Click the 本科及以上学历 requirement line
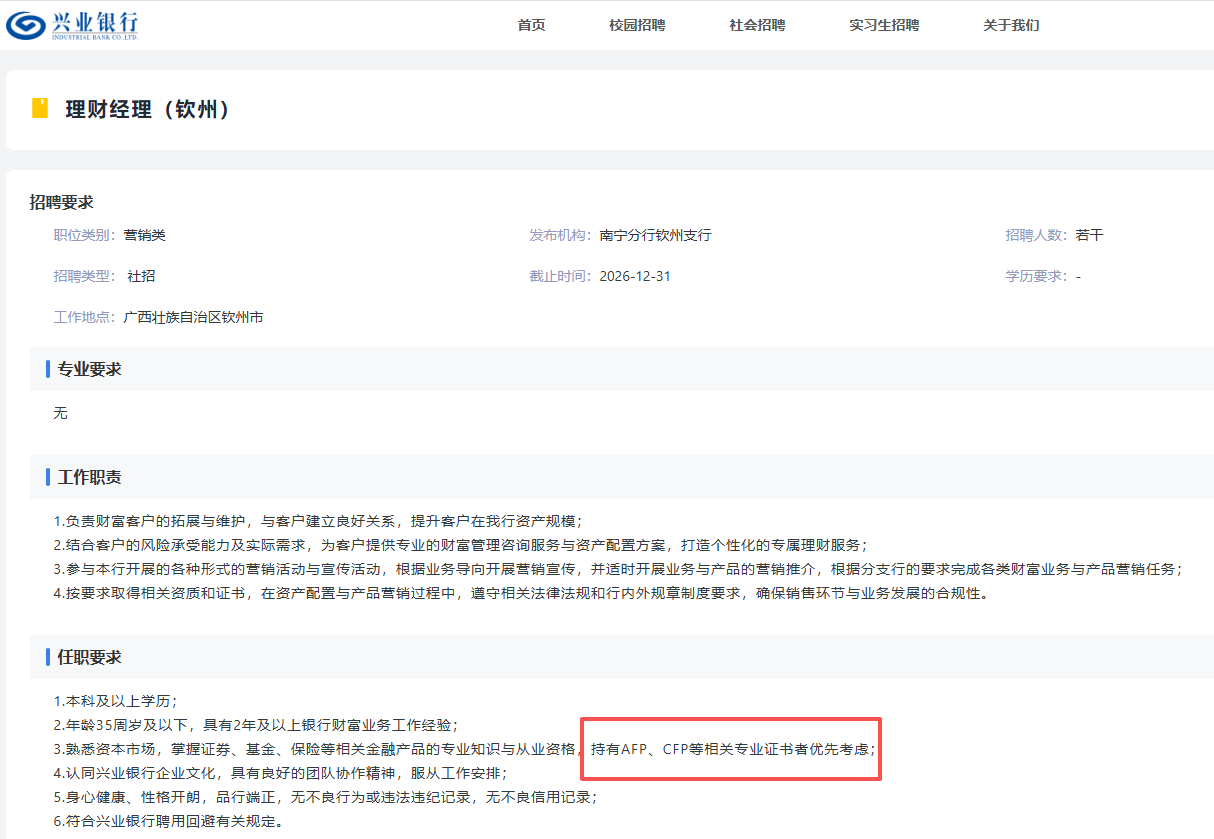This screenshot has width=1214, height=839. coord(115,700)
